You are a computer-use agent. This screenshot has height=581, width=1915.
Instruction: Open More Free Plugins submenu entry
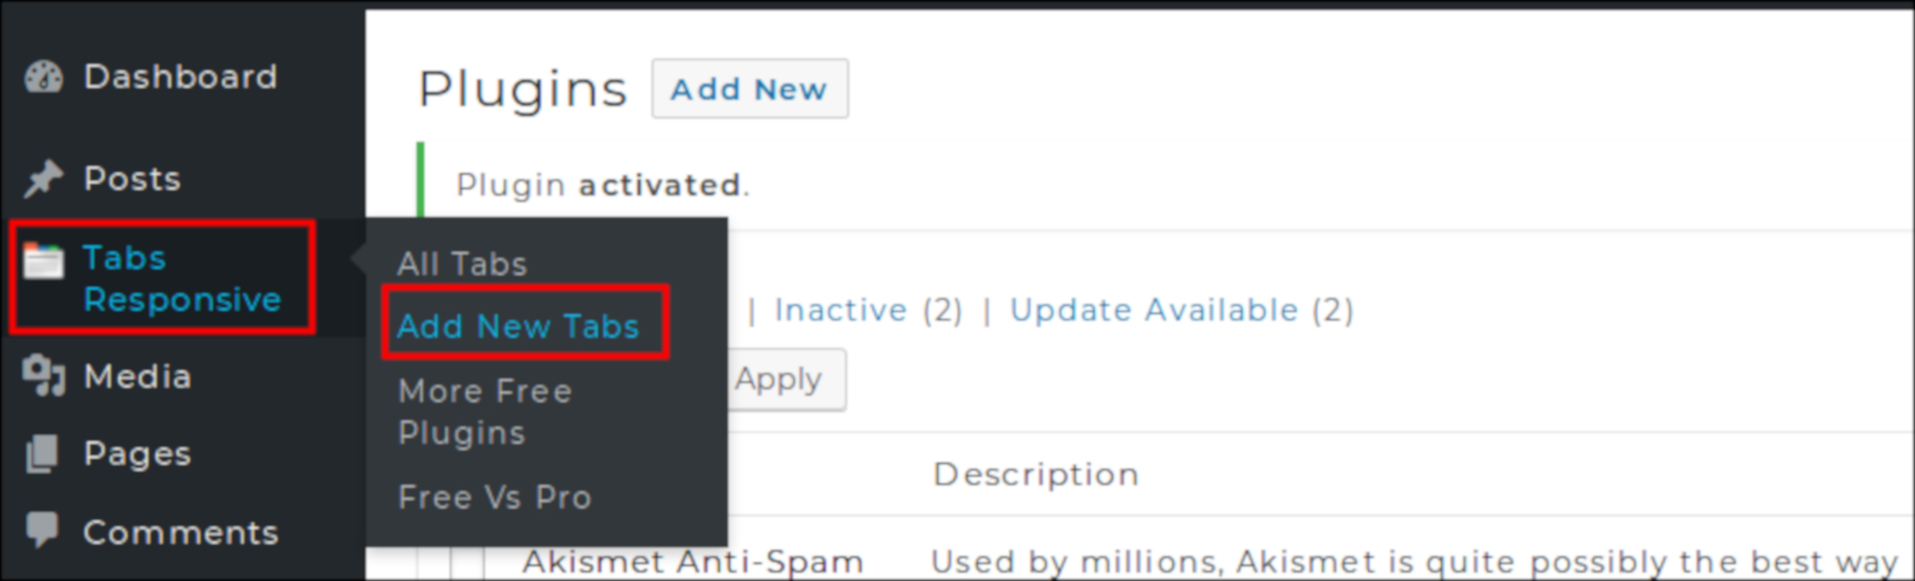pos(485,412)
